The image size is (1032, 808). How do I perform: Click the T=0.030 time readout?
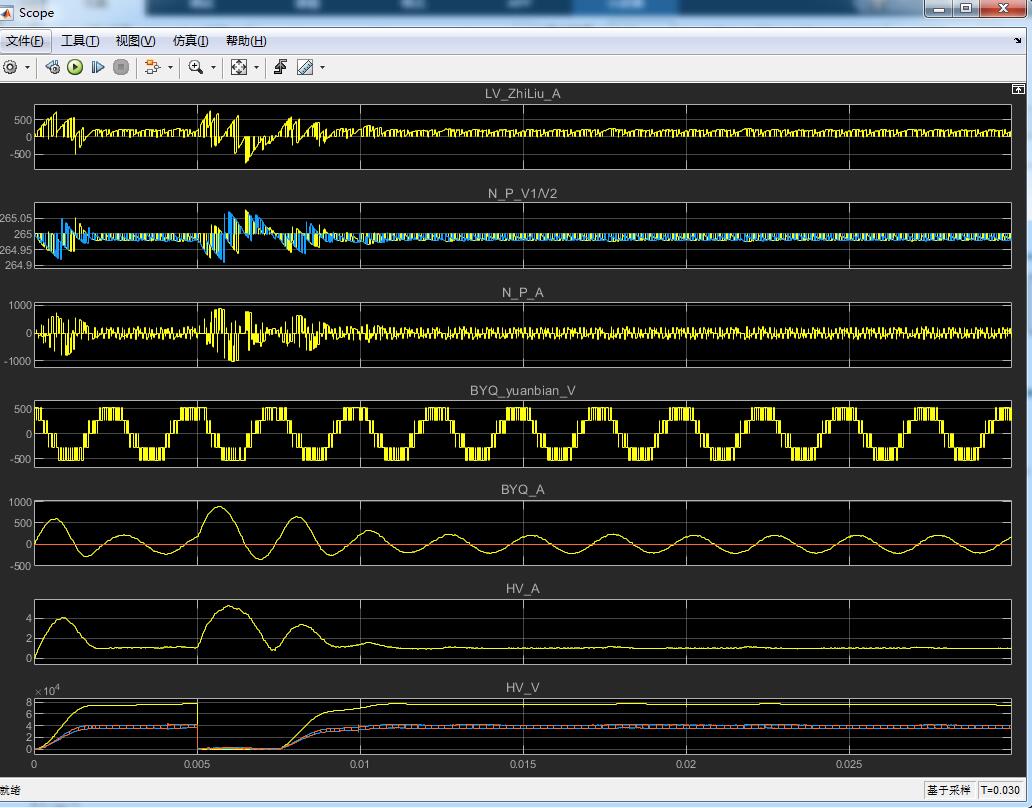[x=1000, y=790]
